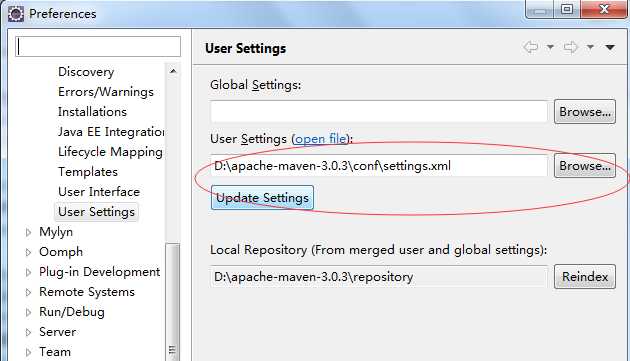630x361 pixels.
Task: Open Java EE Integration page
Action: (111, 132)
